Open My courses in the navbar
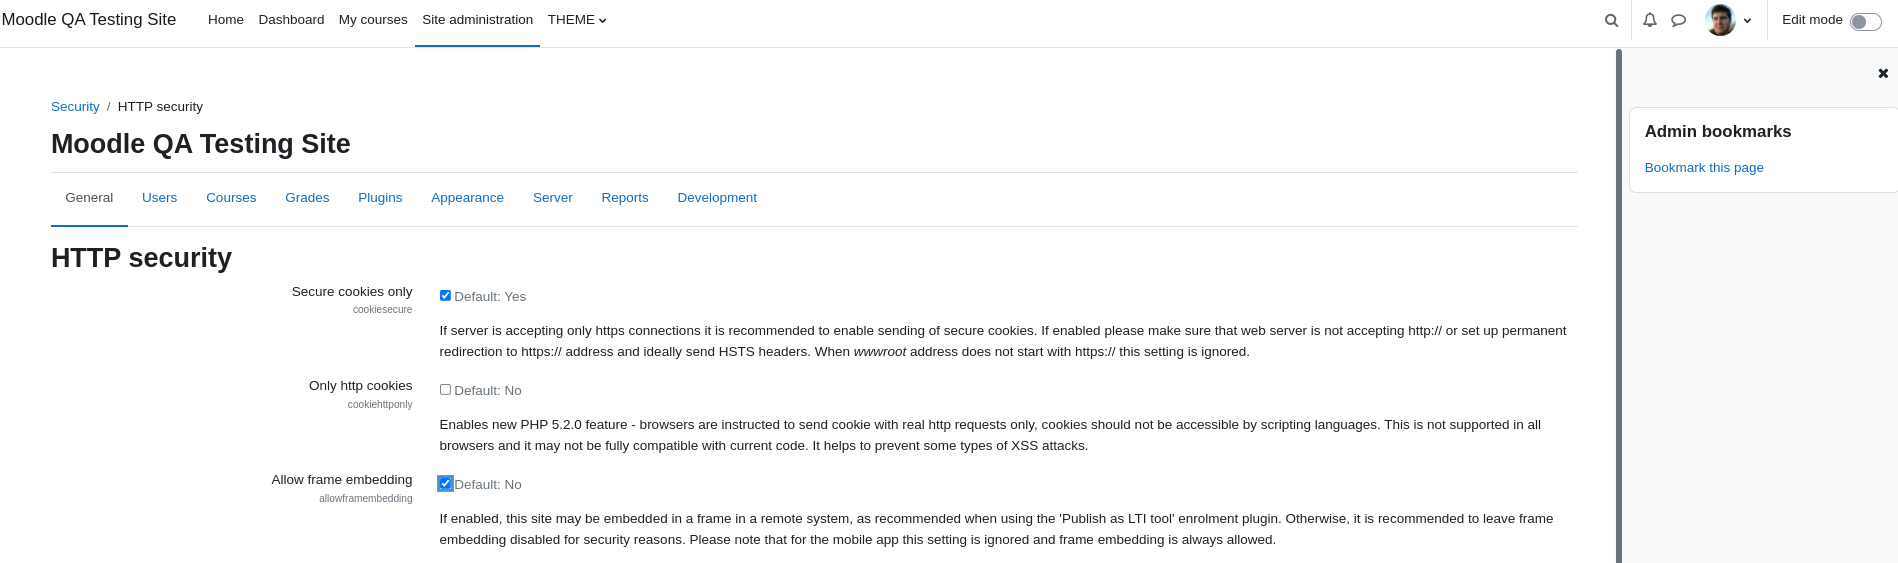 point(373,20)
